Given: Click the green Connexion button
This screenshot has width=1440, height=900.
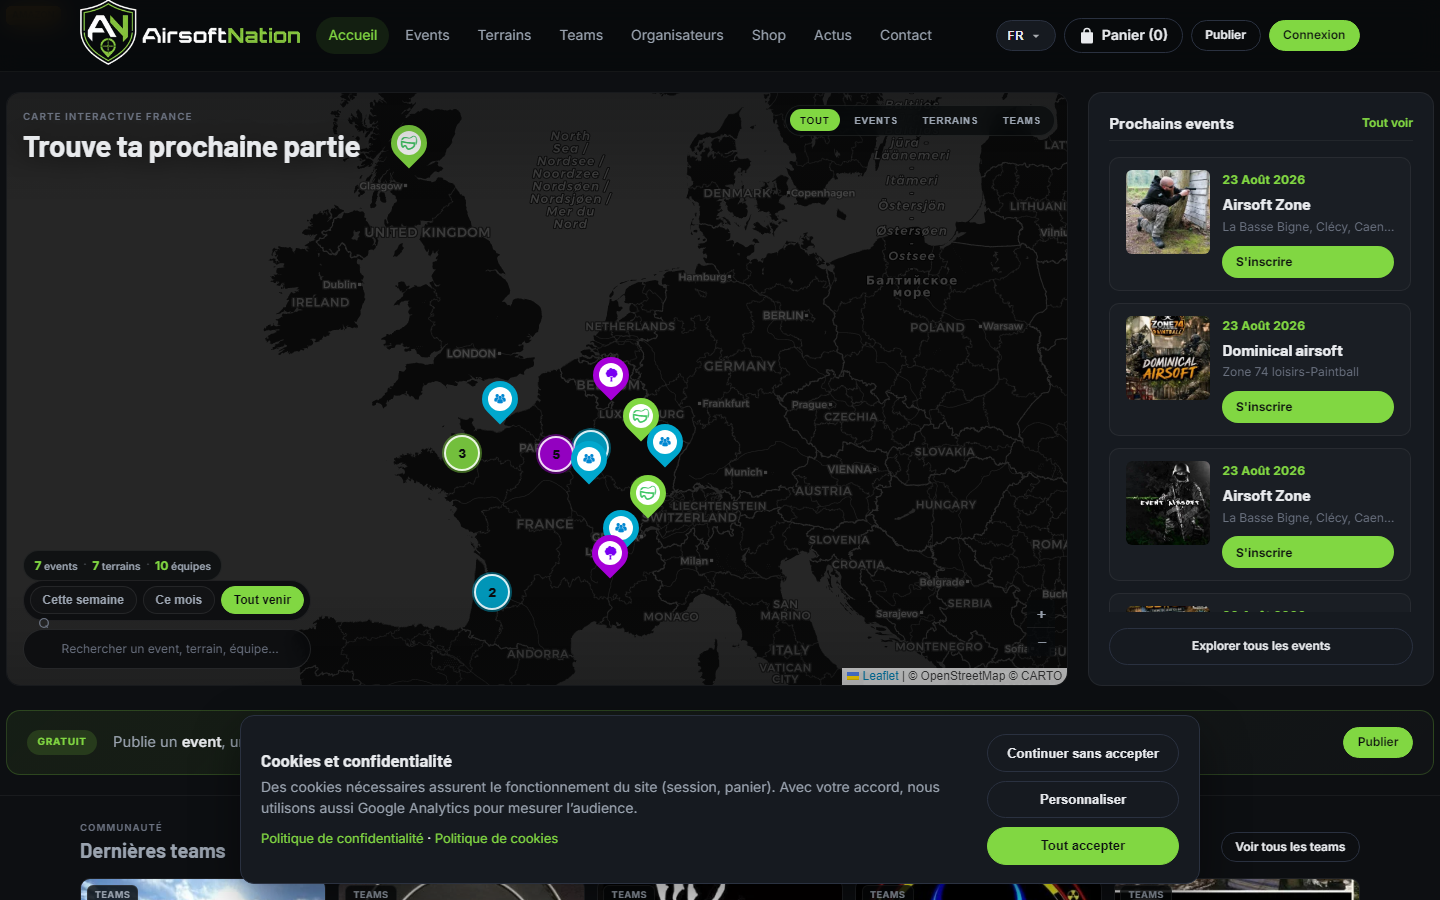Looking at the screenshot, I should click(1314, 36).
